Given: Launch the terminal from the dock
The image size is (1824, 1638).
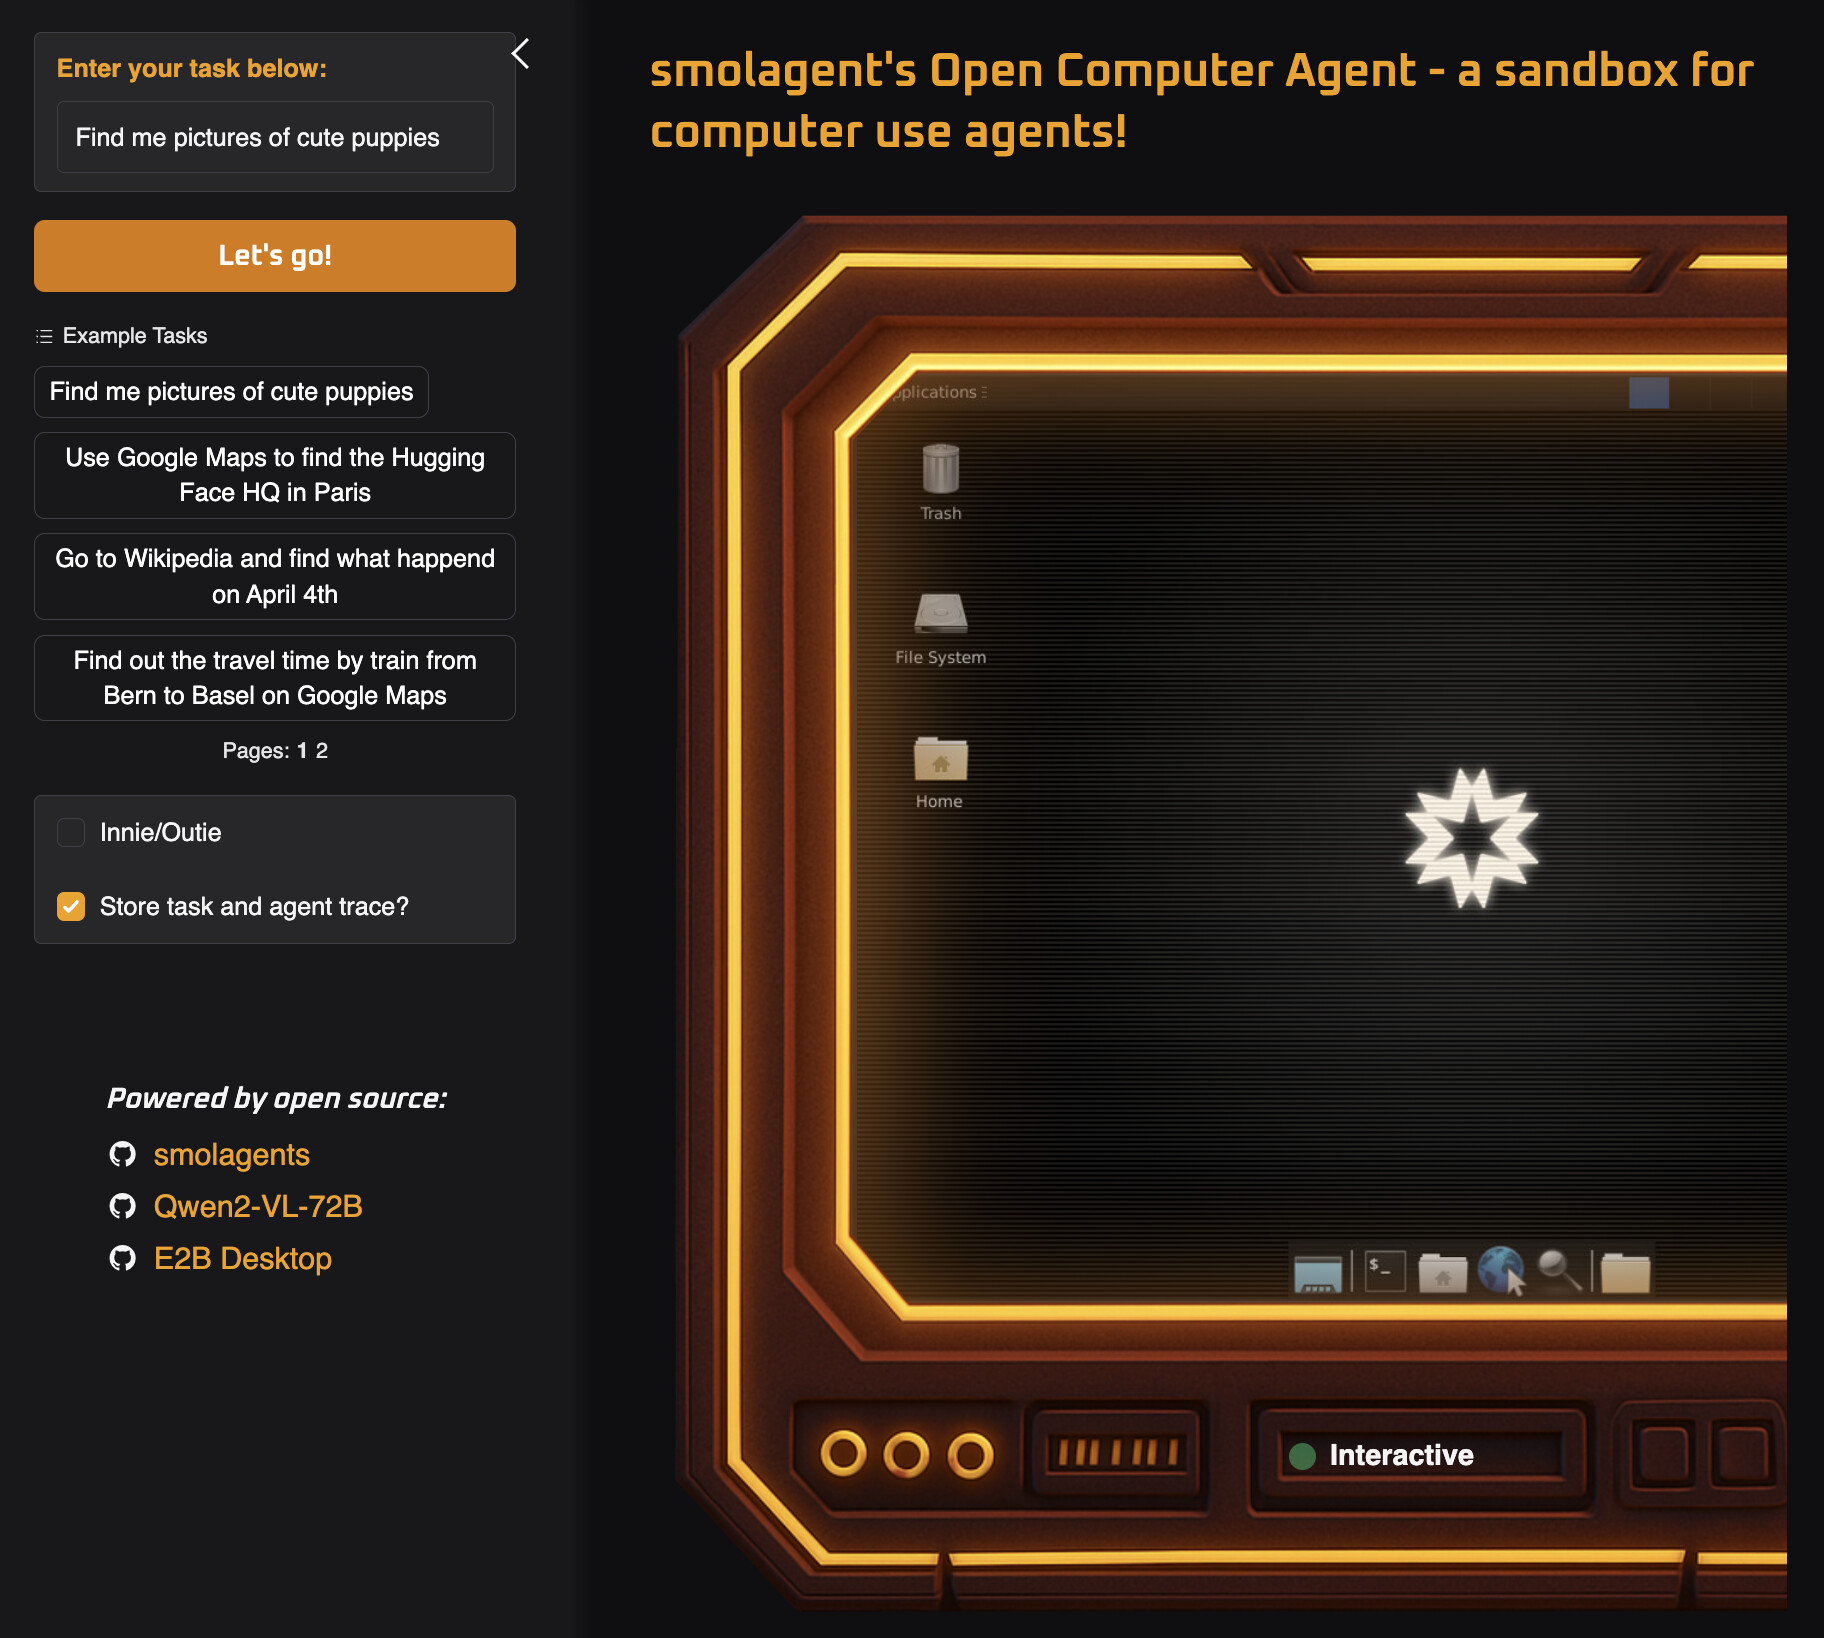Looking at the screenshot, I should (1385, 1272).
